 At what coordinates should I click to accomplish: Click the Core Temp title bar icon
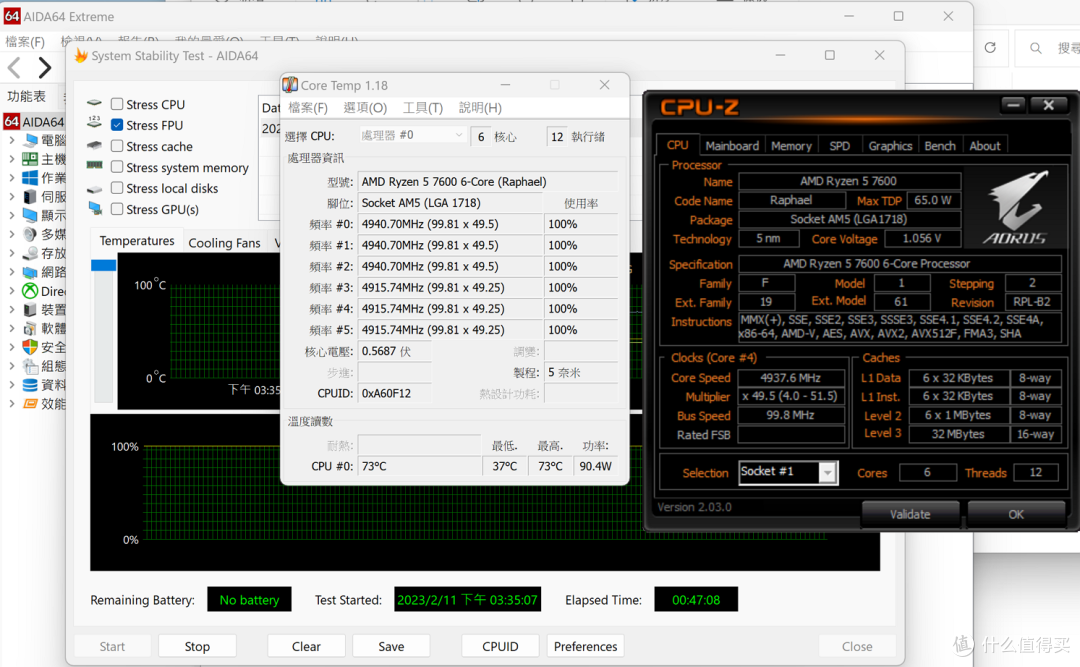coord(290,85)
